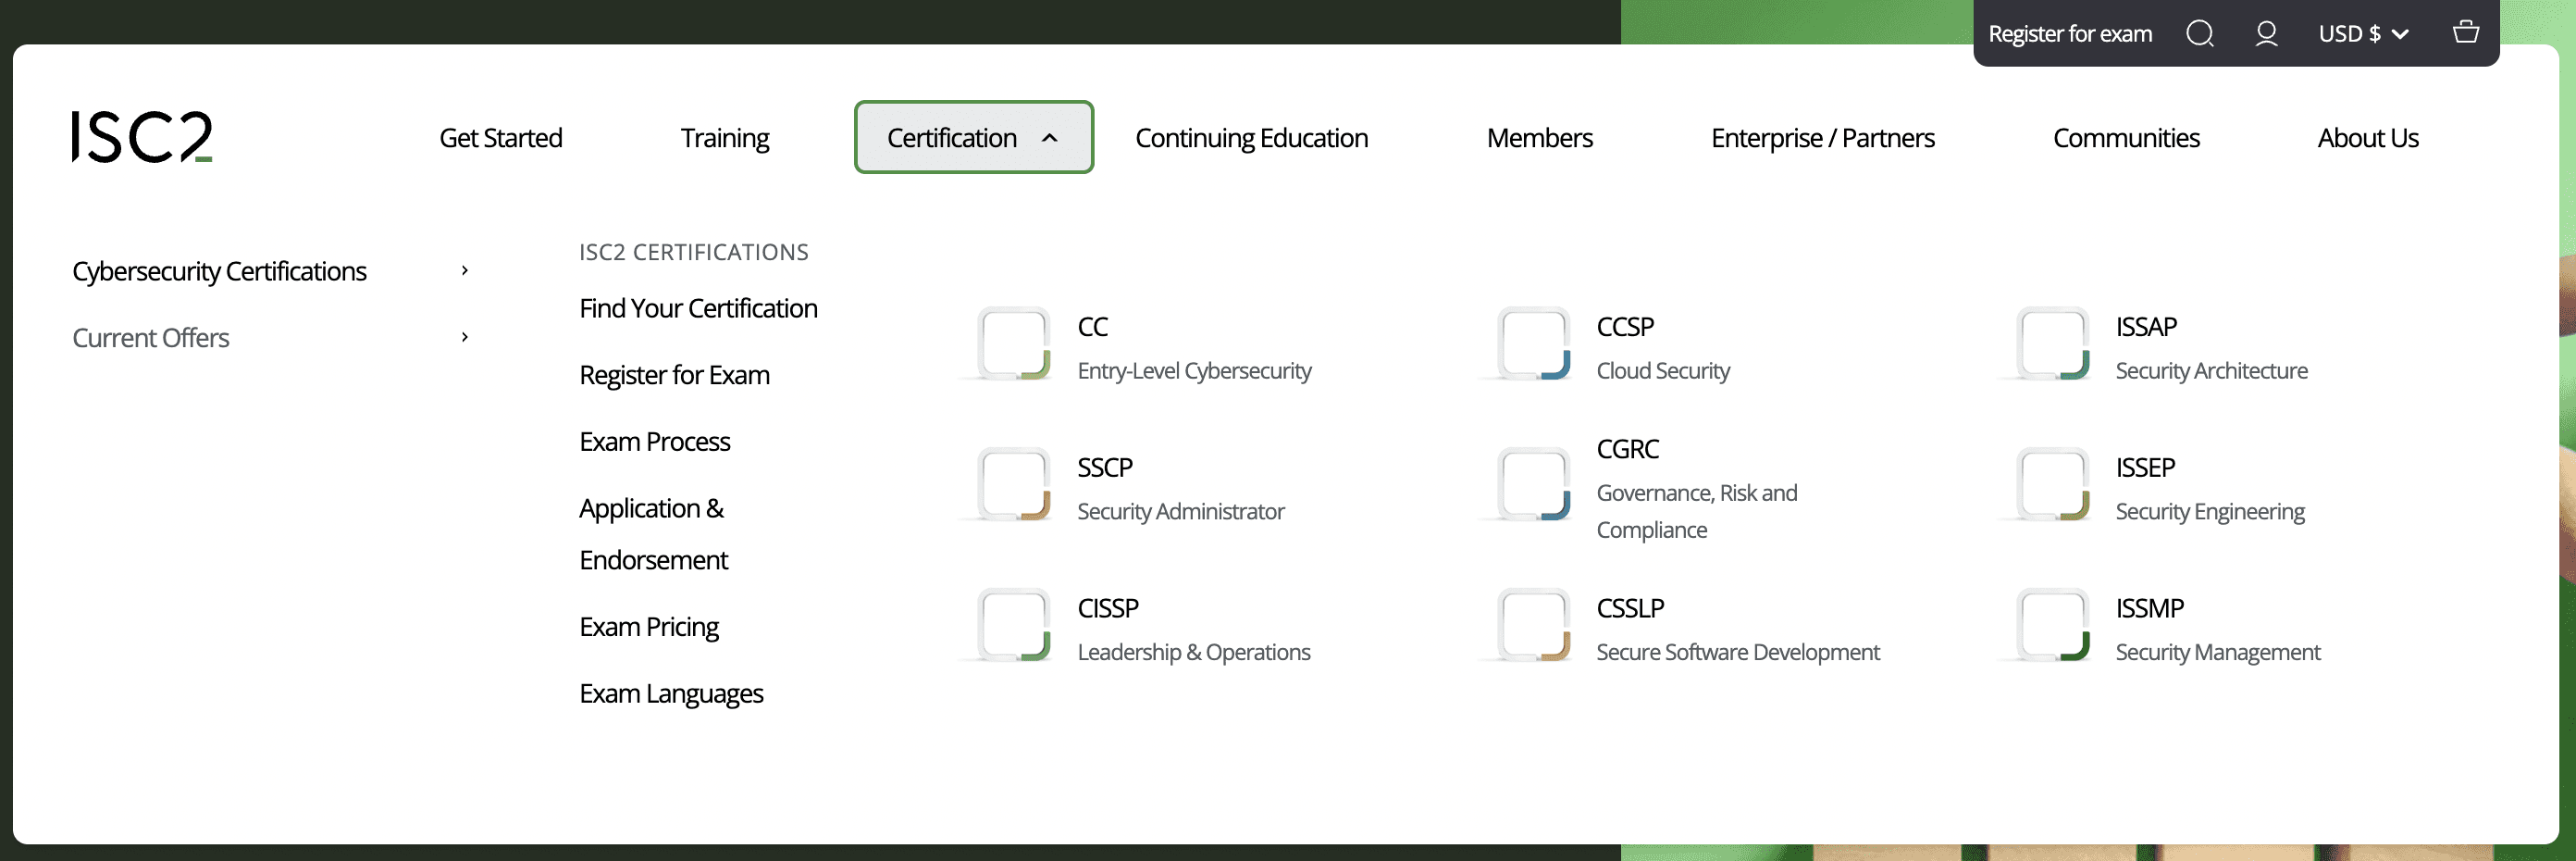Click the ISC2 CERTIFICATIONS section heading
The height and width of the screenshot is (861, 2576).
[693, 253]
